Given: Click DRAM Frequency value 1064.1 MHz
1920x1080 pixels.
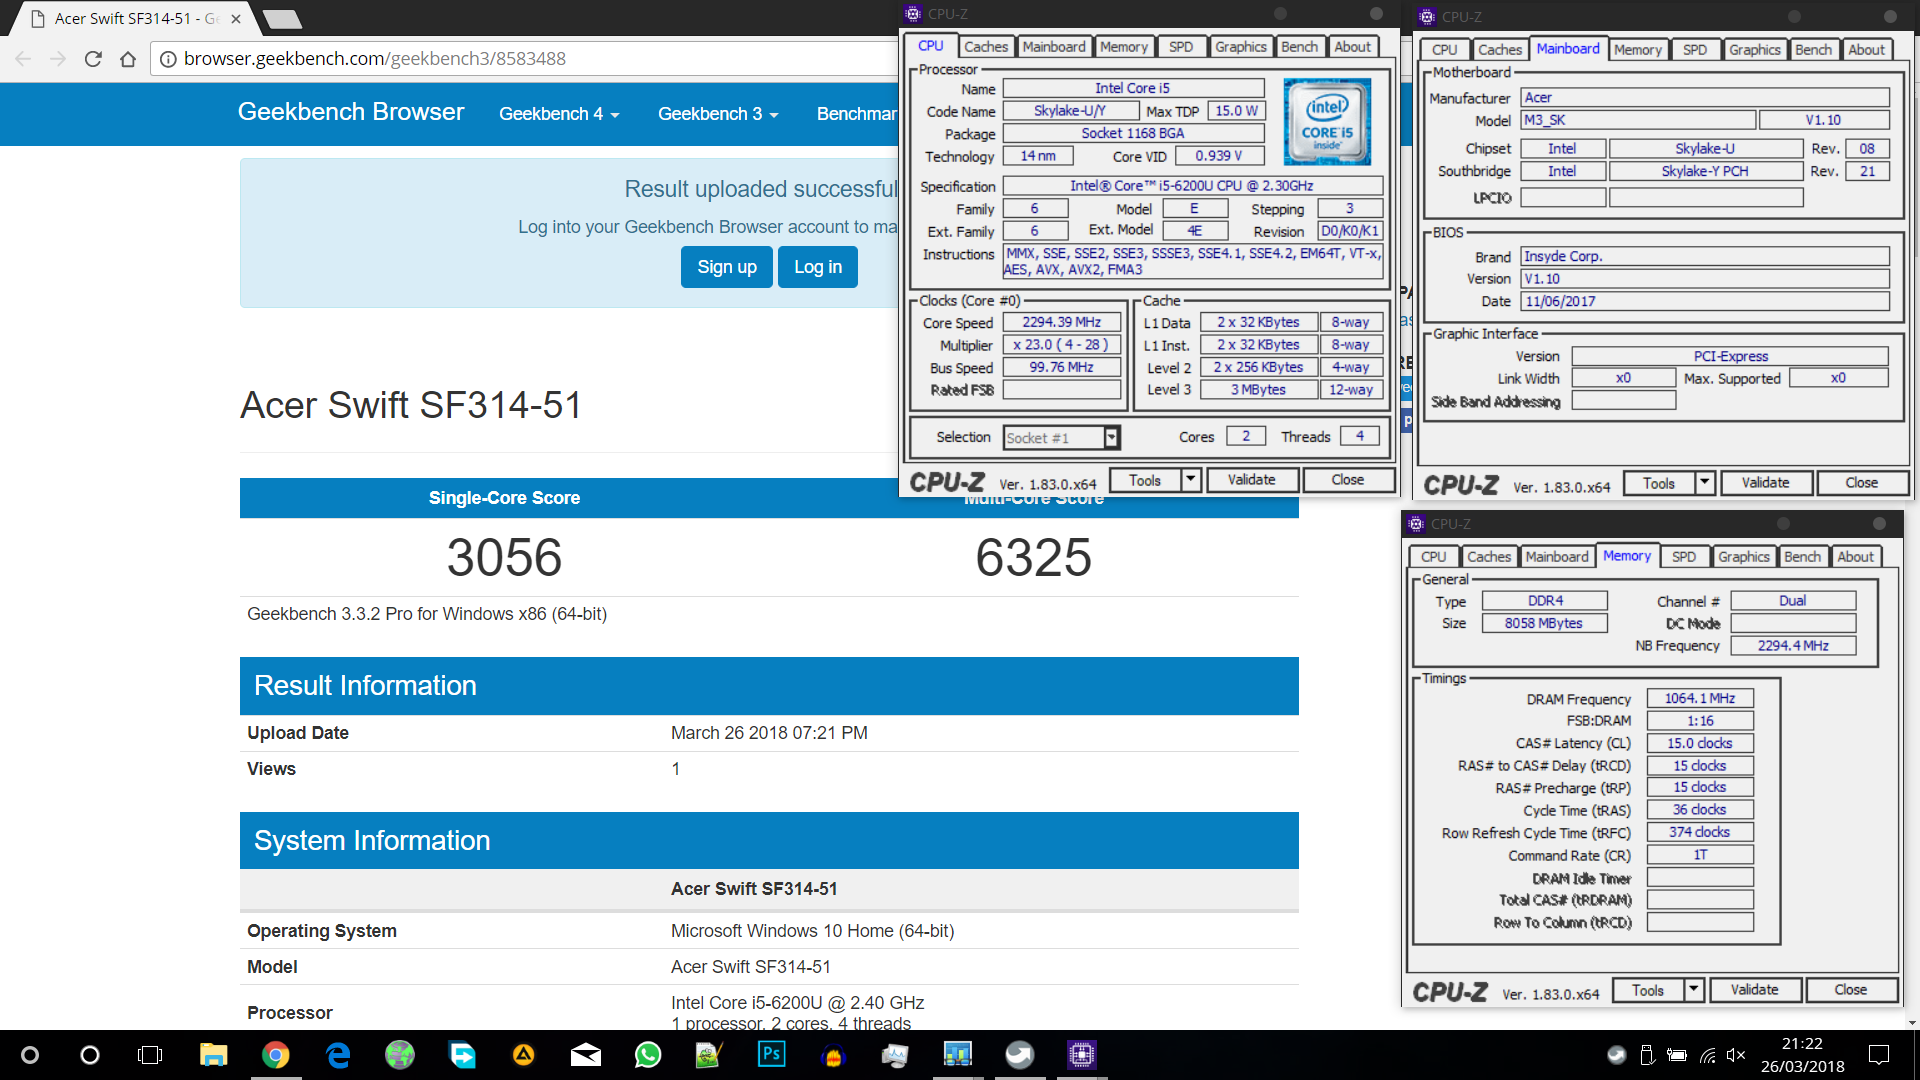Looking at the screenshot, I should (1699, 699).
